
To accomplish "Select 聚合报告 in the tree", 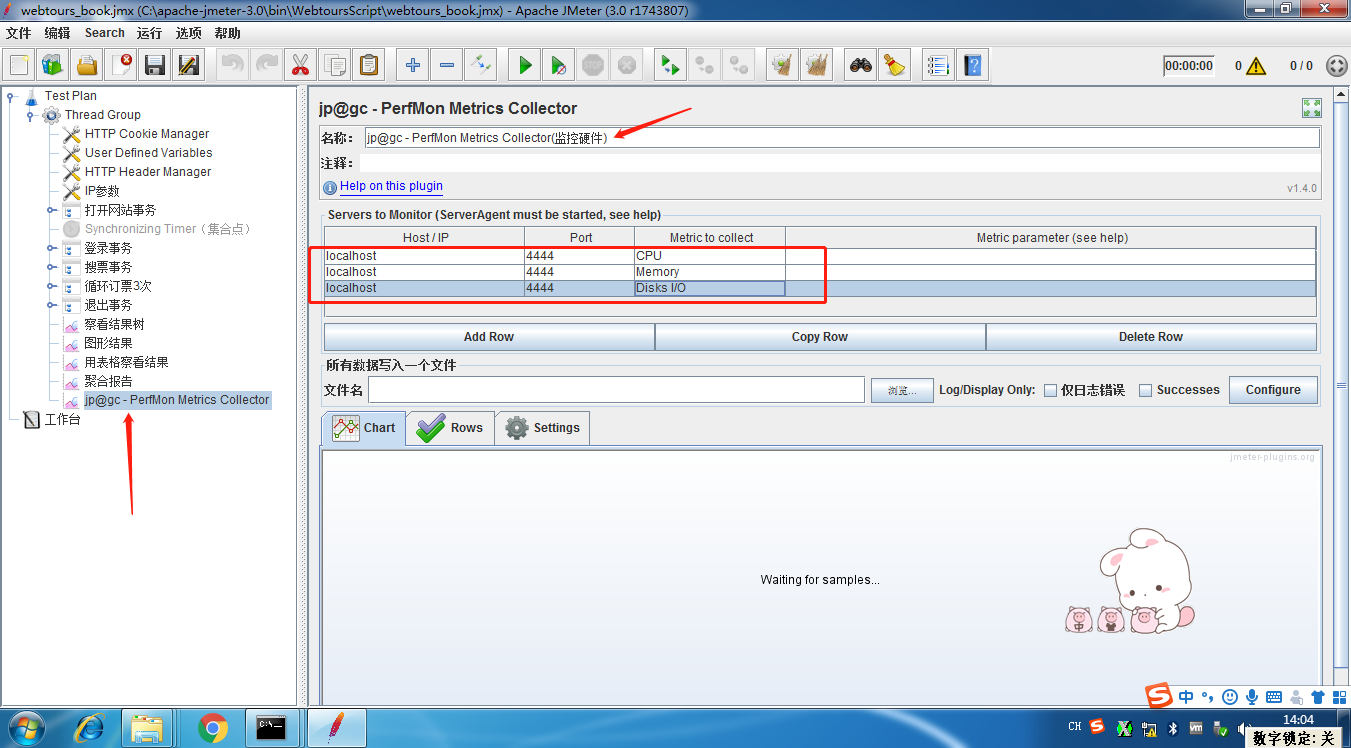I will pyautogui.click(x=108, y=381).
